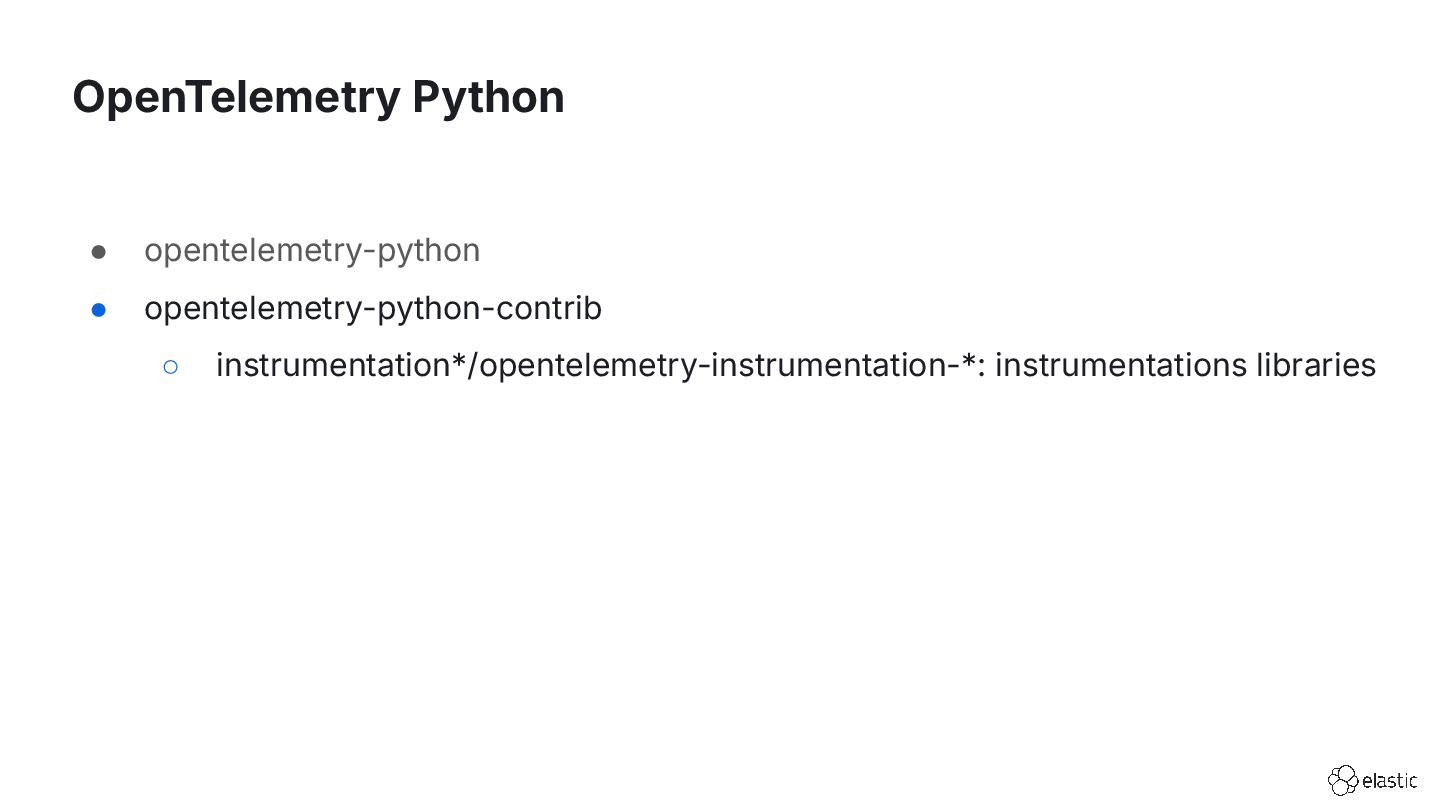This screenshot has height=810, width=1440.
Task: Click the hollow circle sub-bullet marker
Action: tap(170, 367)
